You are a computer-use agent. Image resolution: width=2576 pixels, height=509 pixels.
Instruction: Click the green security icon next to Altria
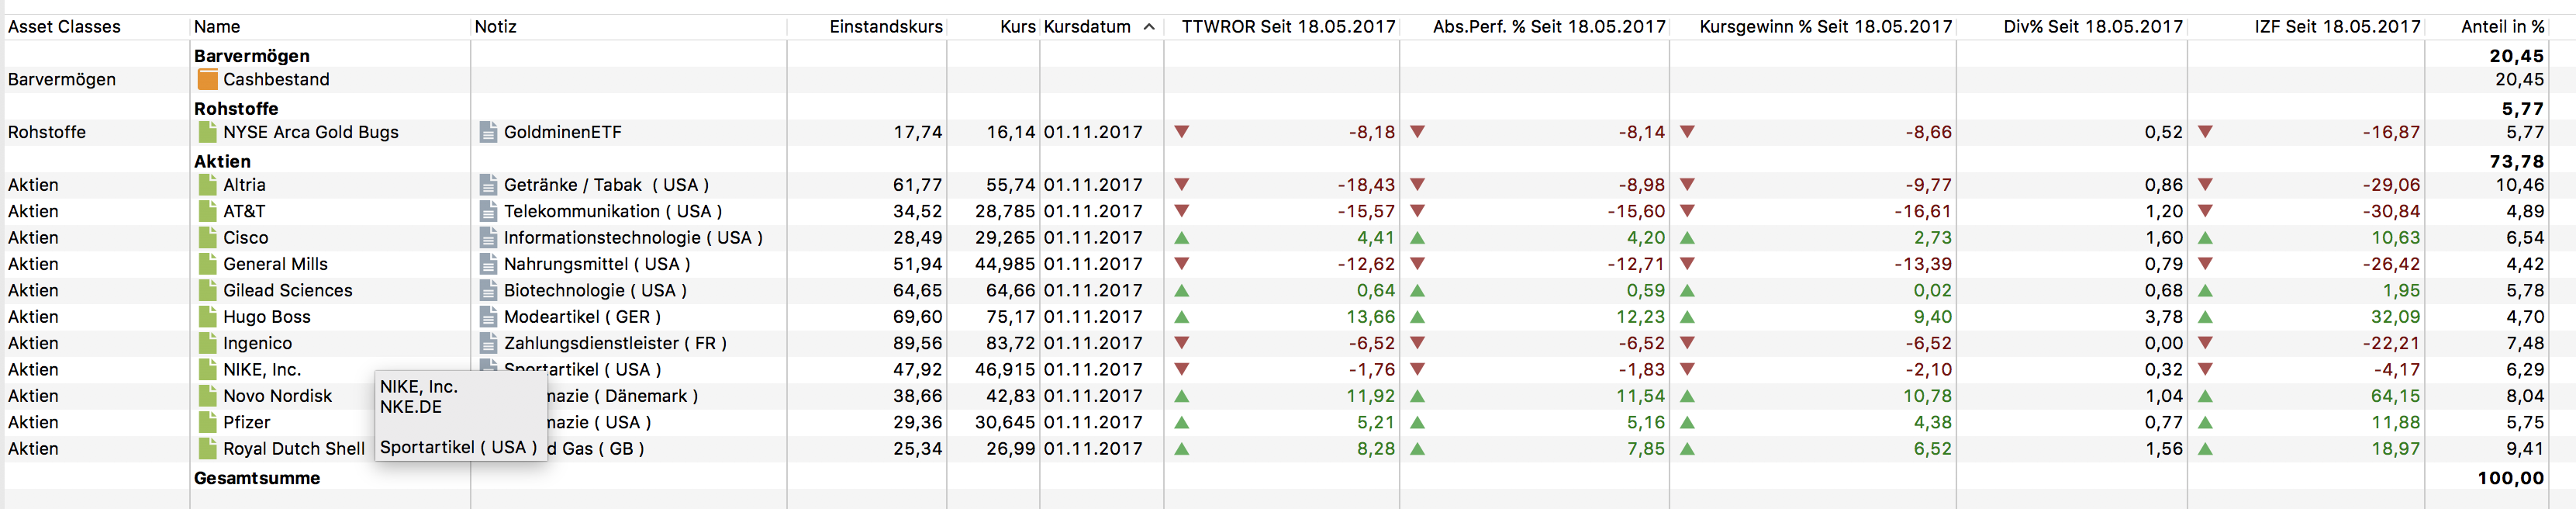(207, 185)
